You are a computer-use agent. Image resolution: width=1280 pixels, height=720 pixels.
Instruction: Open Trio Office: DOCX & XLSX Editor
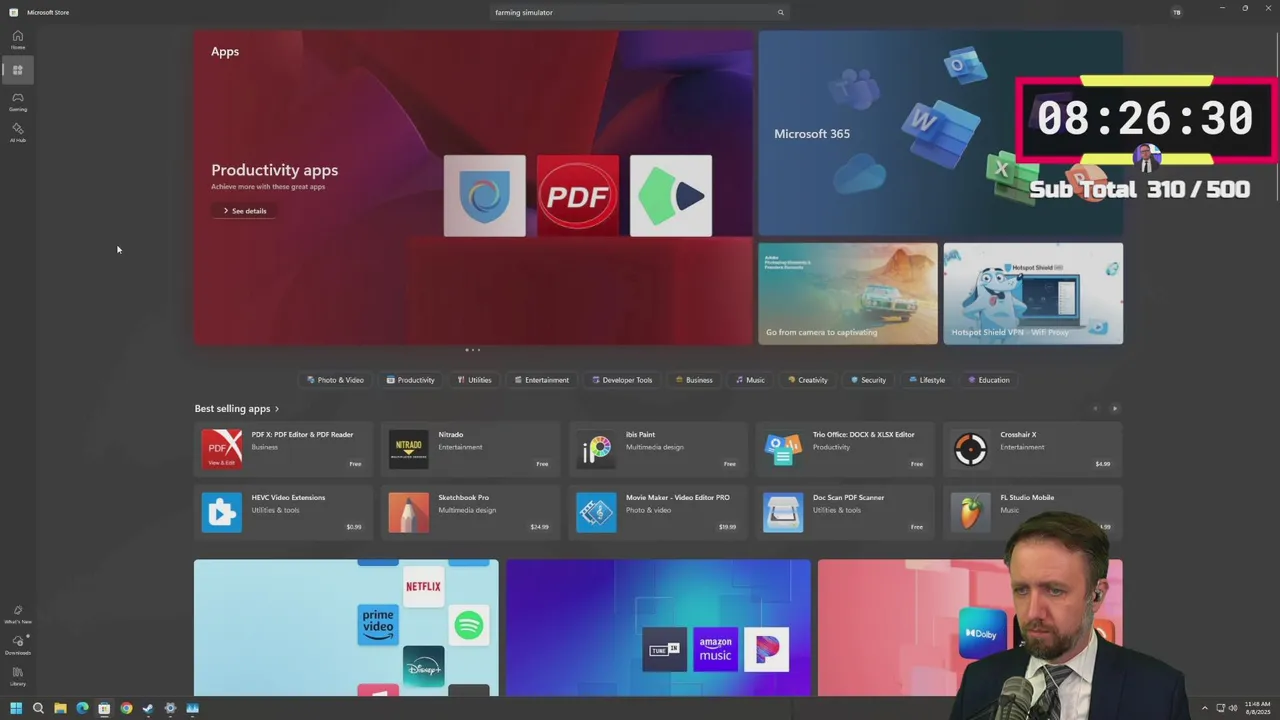(845, 450)
